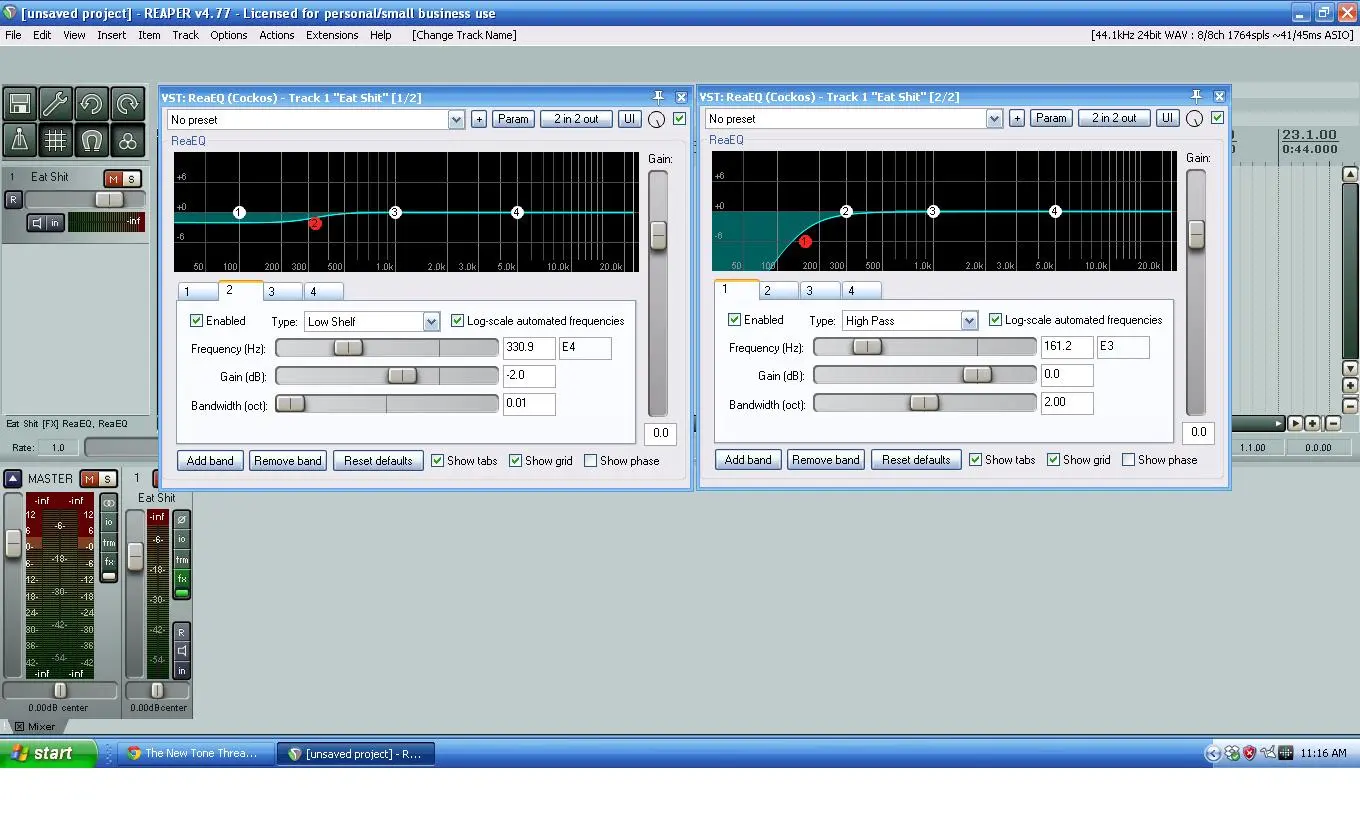Switch to band tab 3 in first ReaEQ

pos(282,292)
